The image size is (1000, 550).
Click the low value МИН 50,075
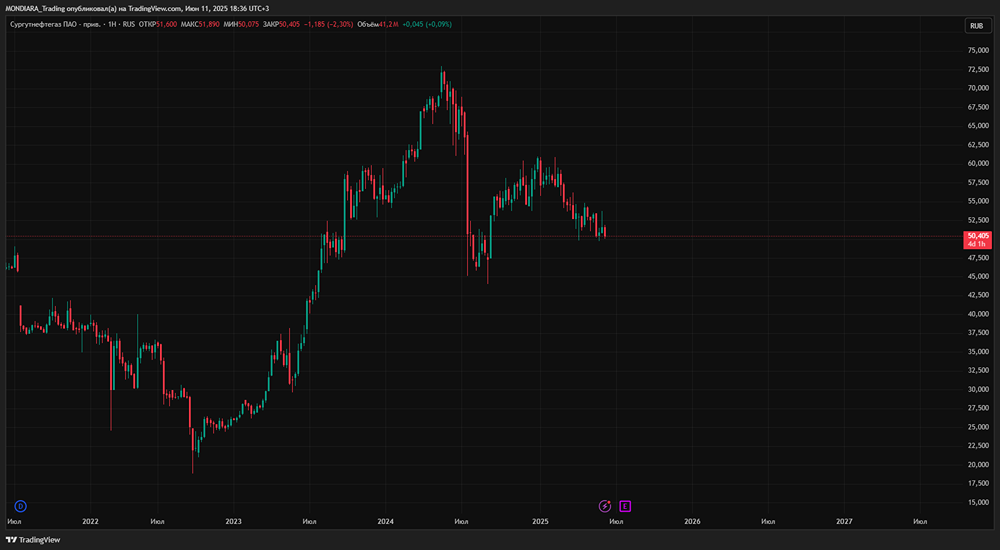pos(241,24)
